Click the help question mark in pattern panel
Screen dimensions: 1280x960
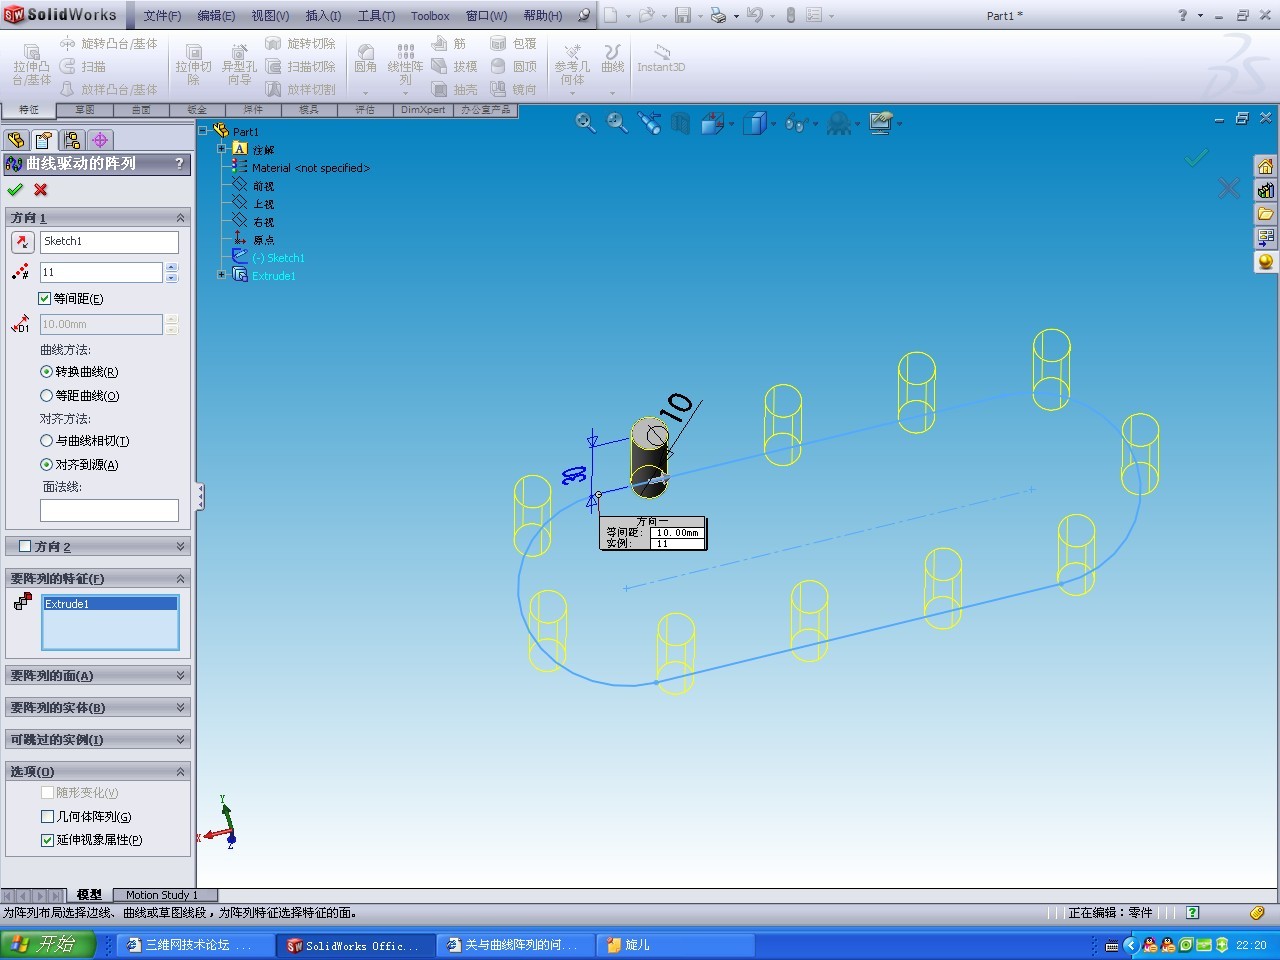pyautogui.click(x=180, y=164)
